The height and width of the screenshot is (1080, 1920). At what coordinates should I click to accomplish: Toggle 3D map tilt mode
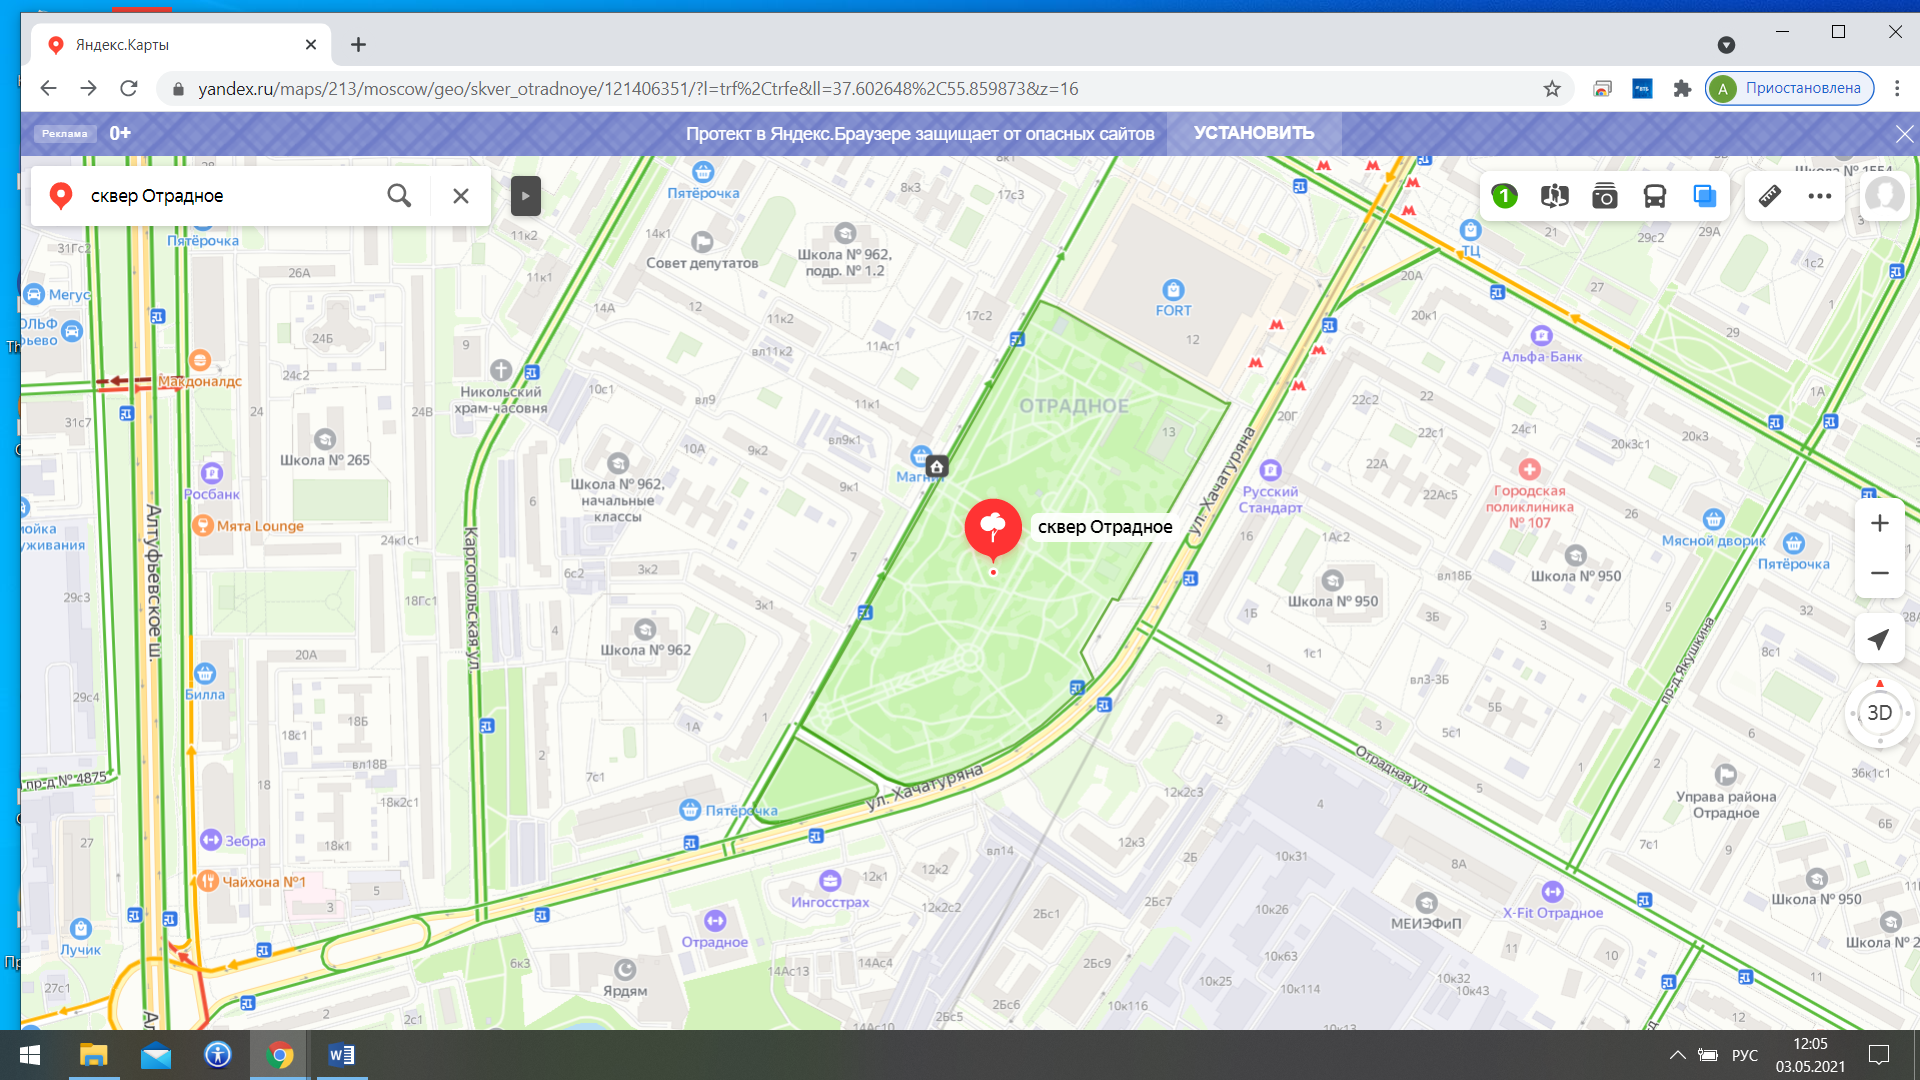pyautogui.click(x=1879, y=713)
